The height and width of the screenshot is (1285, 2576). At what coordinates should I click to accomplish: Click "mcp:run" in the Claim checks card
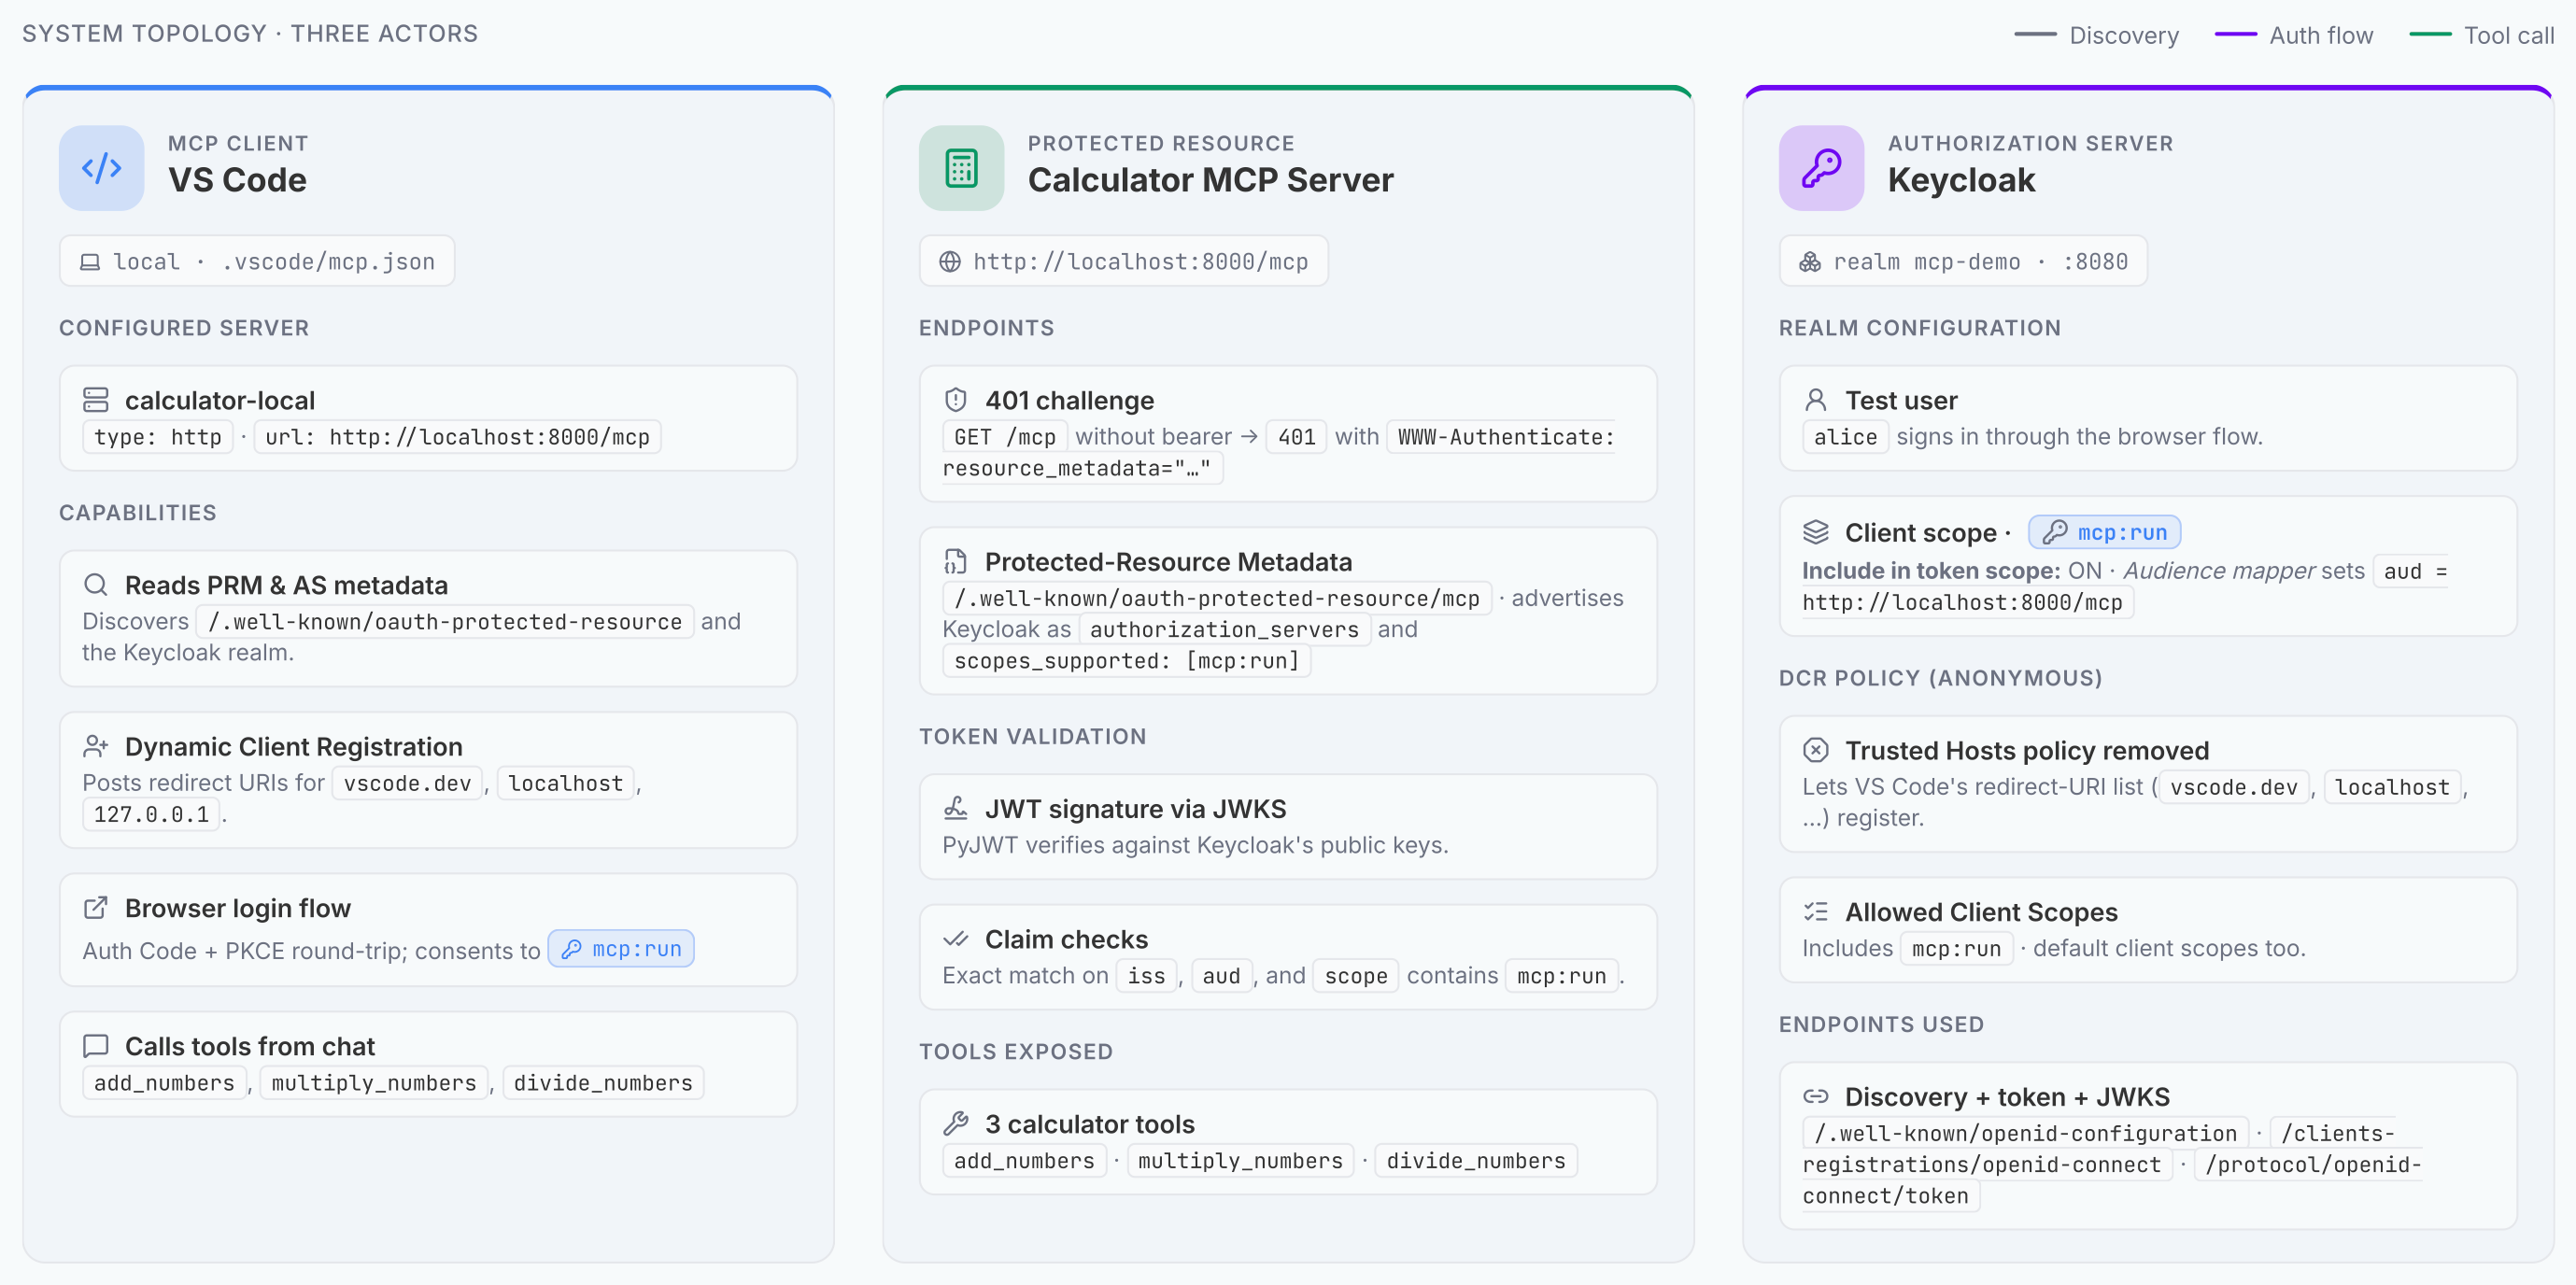(x=1562, y=976)
